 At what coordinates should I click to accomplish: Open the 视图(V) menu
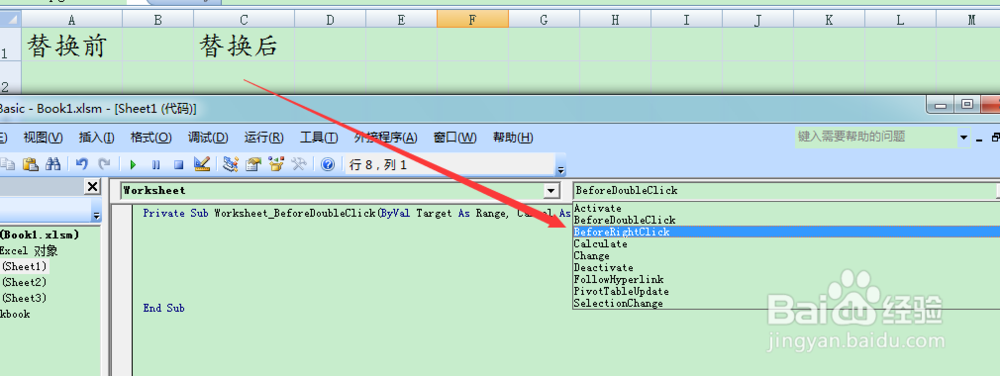(x=43, y=138)
